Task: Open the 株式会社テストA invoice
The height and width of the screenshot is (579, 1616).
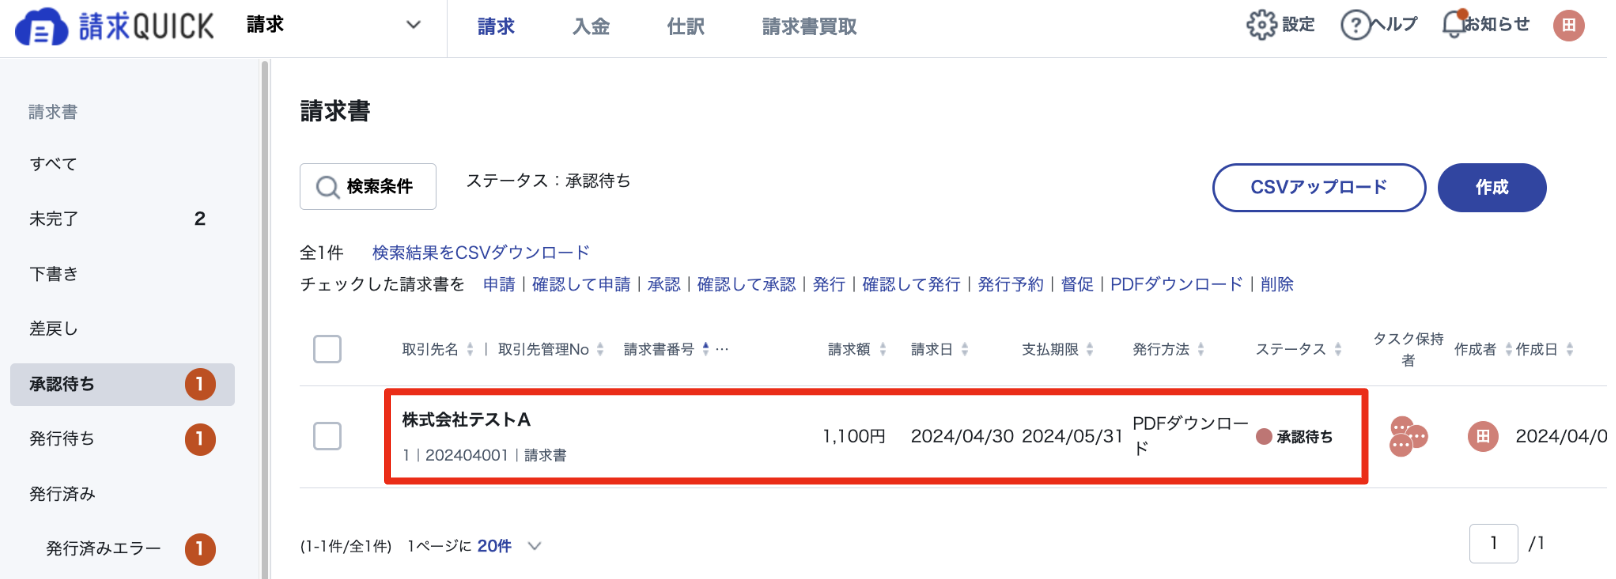Action: pyautogui.click(x=466, y=420)
